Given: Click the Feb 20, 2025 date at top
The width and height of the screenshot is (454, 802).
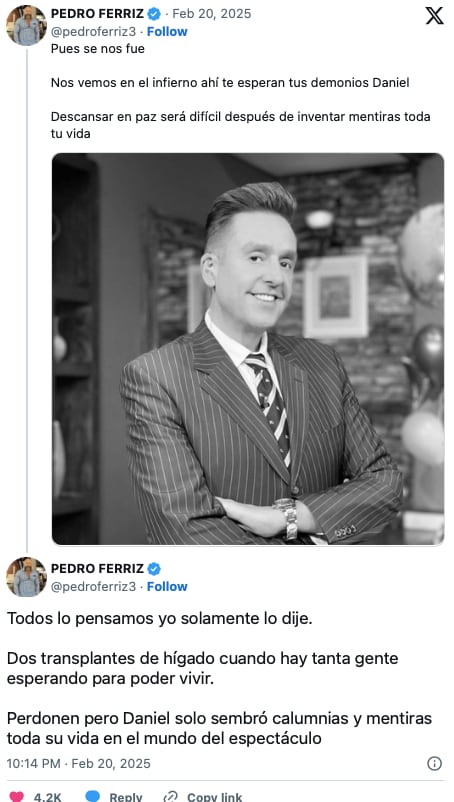Looking at the screenshot, I should click(212, 14).
